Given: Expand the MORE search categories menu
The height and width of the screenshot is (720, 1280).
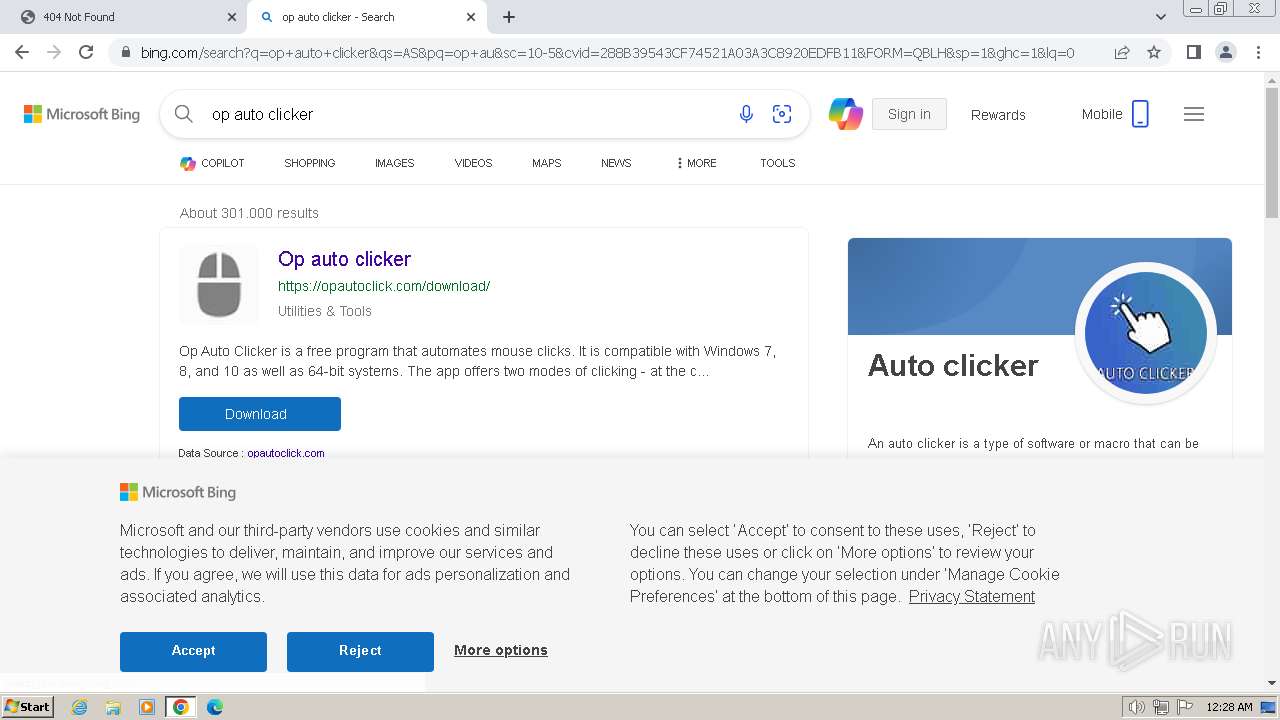Looking at the screenshot, I should [696, 163].
